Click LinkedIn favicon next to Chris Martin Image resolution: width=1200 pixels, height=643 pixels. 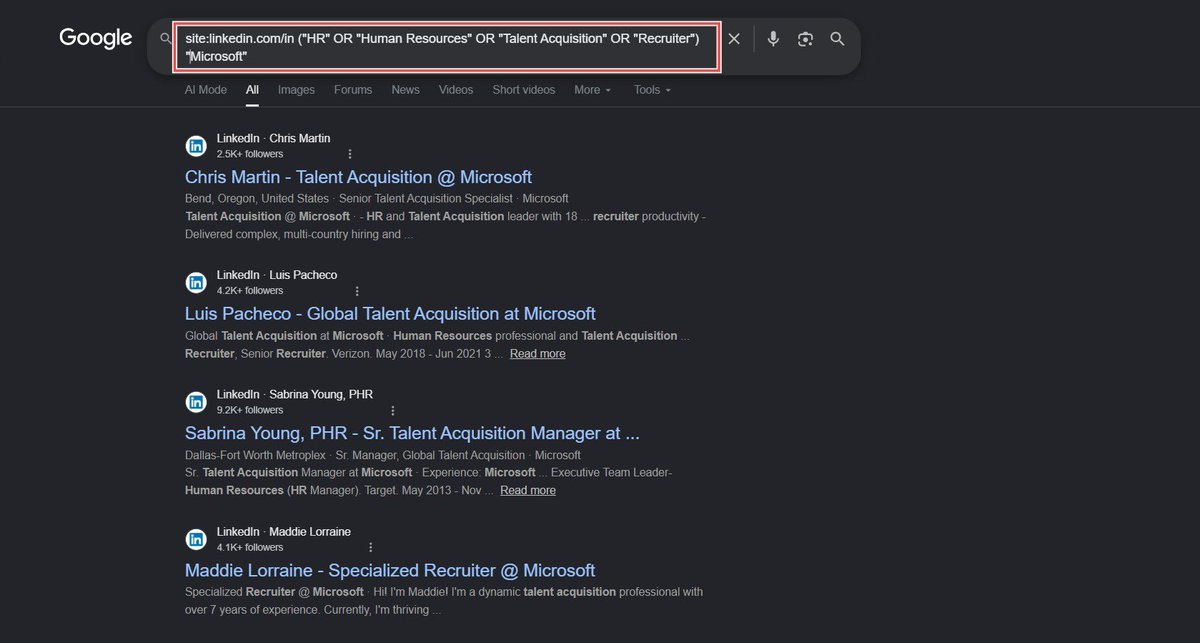[x=196, y=146]
